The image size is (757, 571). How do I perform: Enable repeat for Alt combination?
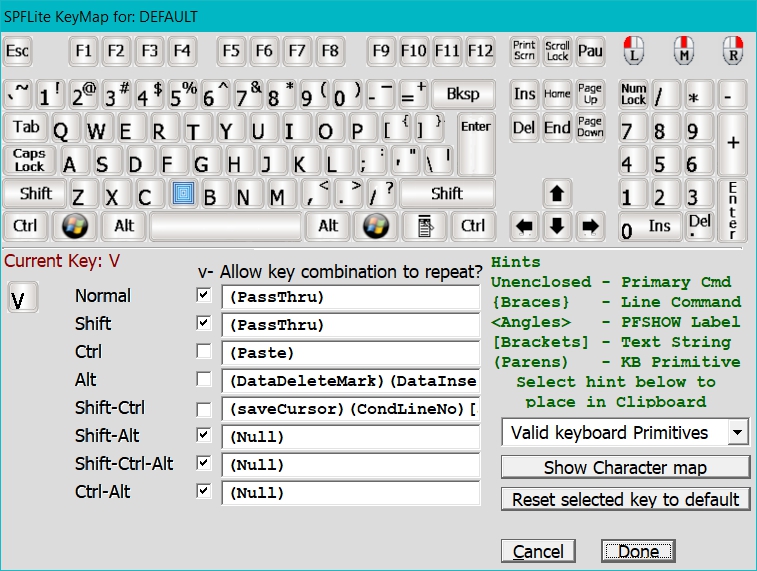click(204, 379)
